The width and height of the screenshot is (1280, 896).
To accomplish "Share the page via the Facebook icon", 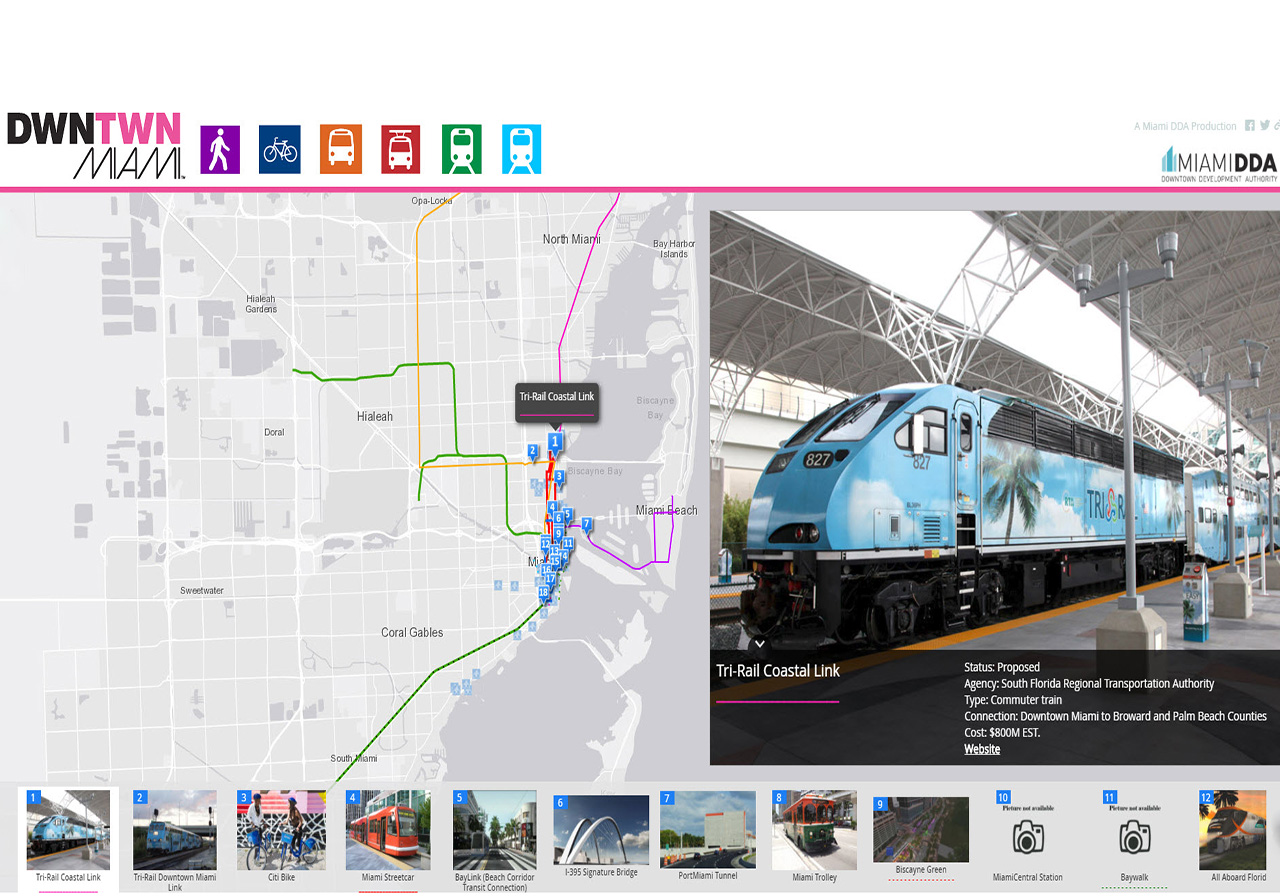I will tap(1250, 125).
